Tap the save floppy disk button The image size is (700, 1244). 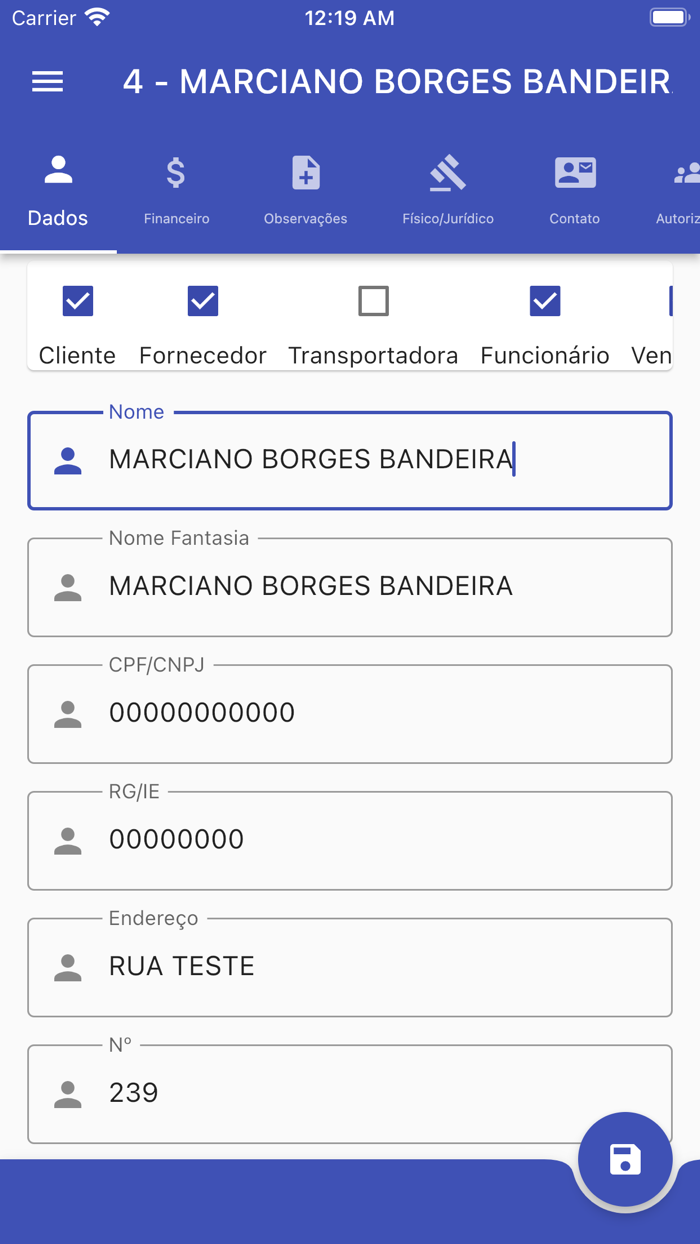pyautogui.click(x=625, y=1159)
